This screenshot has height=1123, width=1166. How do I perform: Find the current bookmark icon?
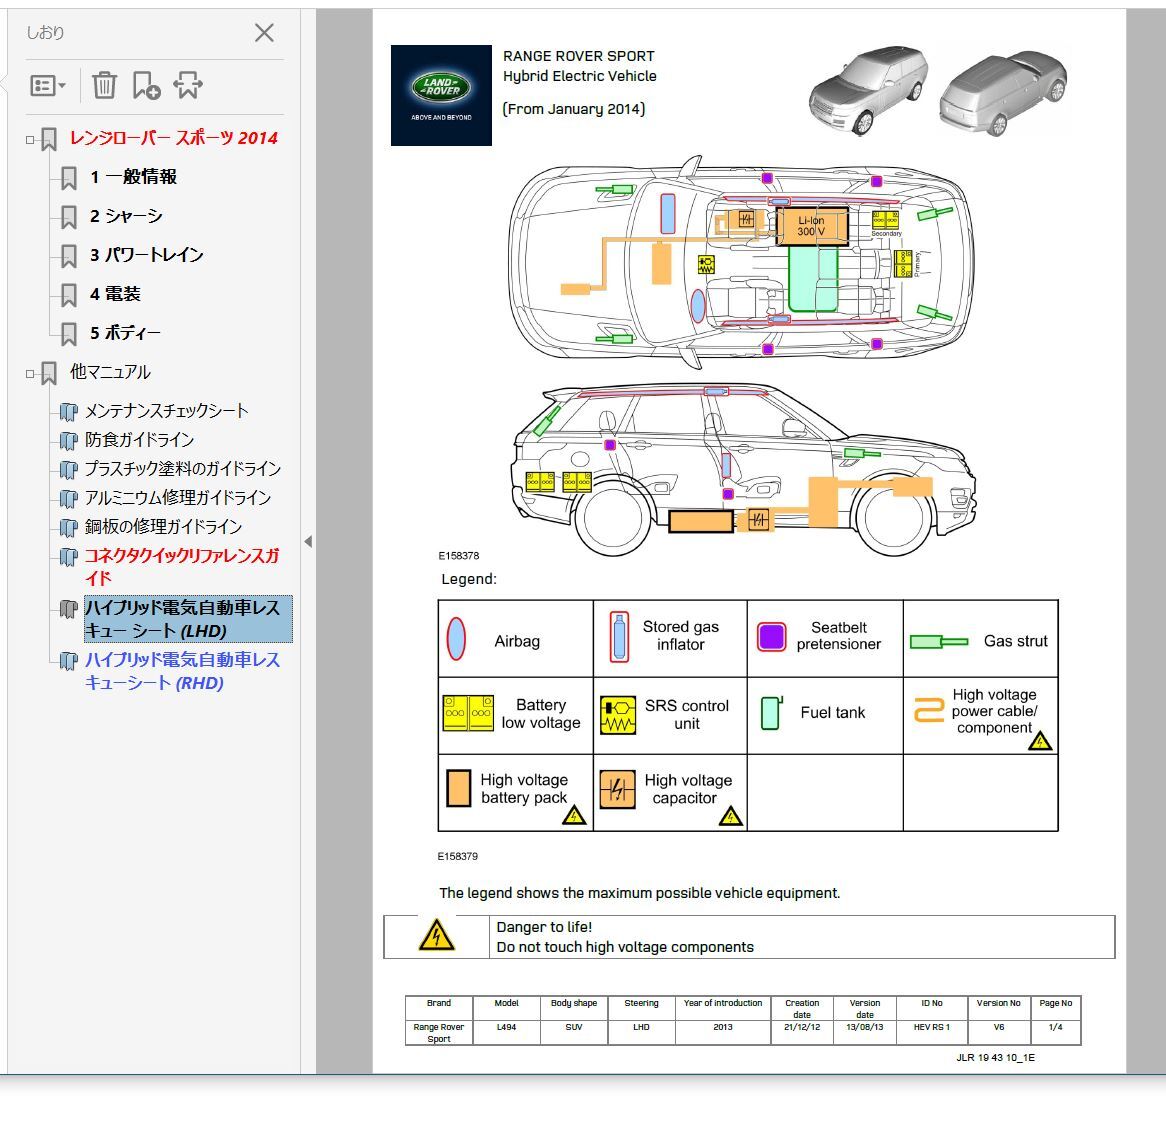(187, 86)
